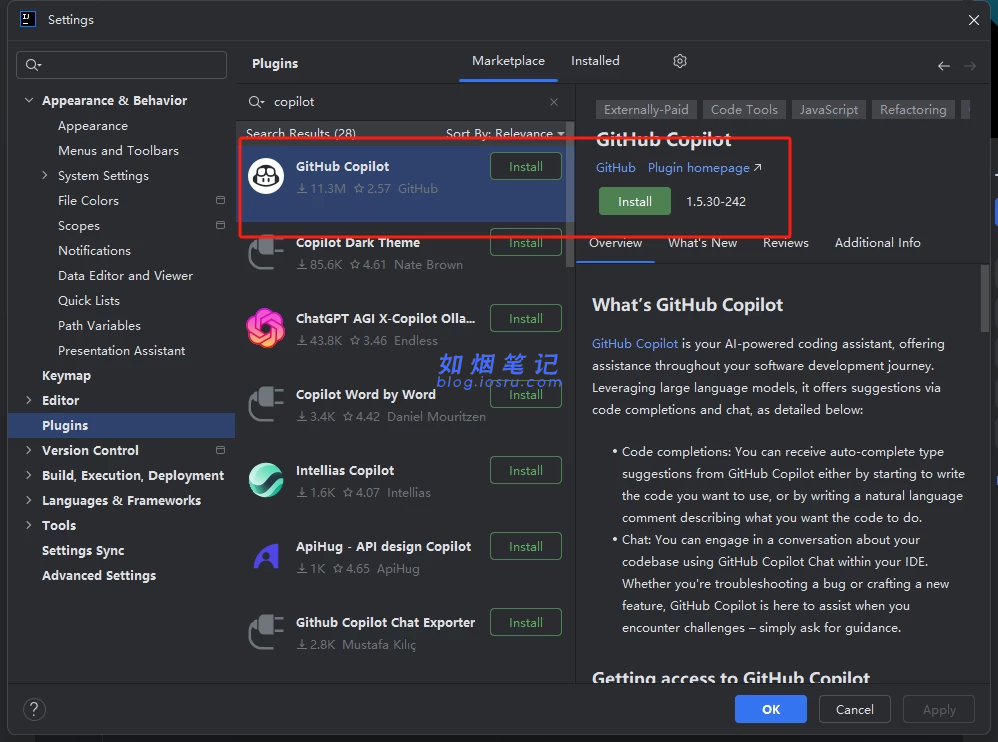This screenshot has height=742, width=998.
Task: Select Path Variables
Action: (x=99, y=325)
